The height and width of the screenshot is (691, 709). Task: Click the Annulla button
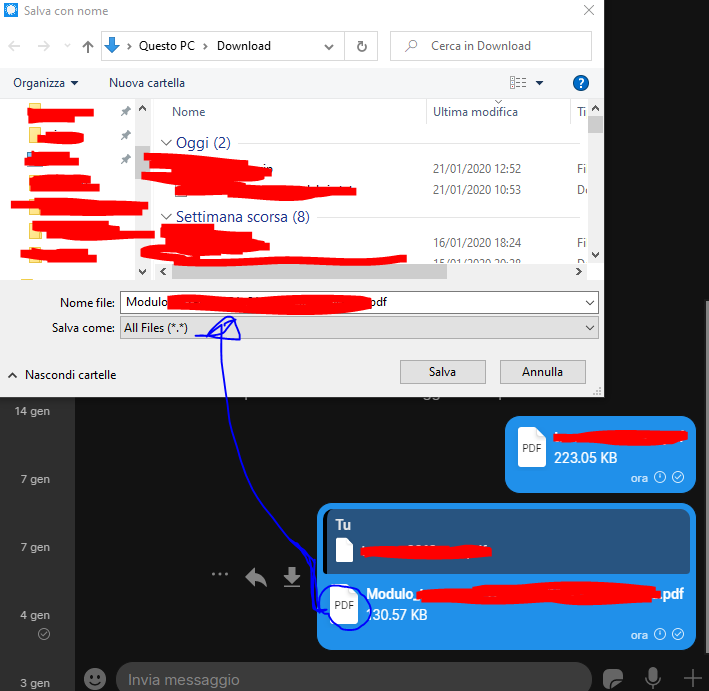[x=543, y=372]
